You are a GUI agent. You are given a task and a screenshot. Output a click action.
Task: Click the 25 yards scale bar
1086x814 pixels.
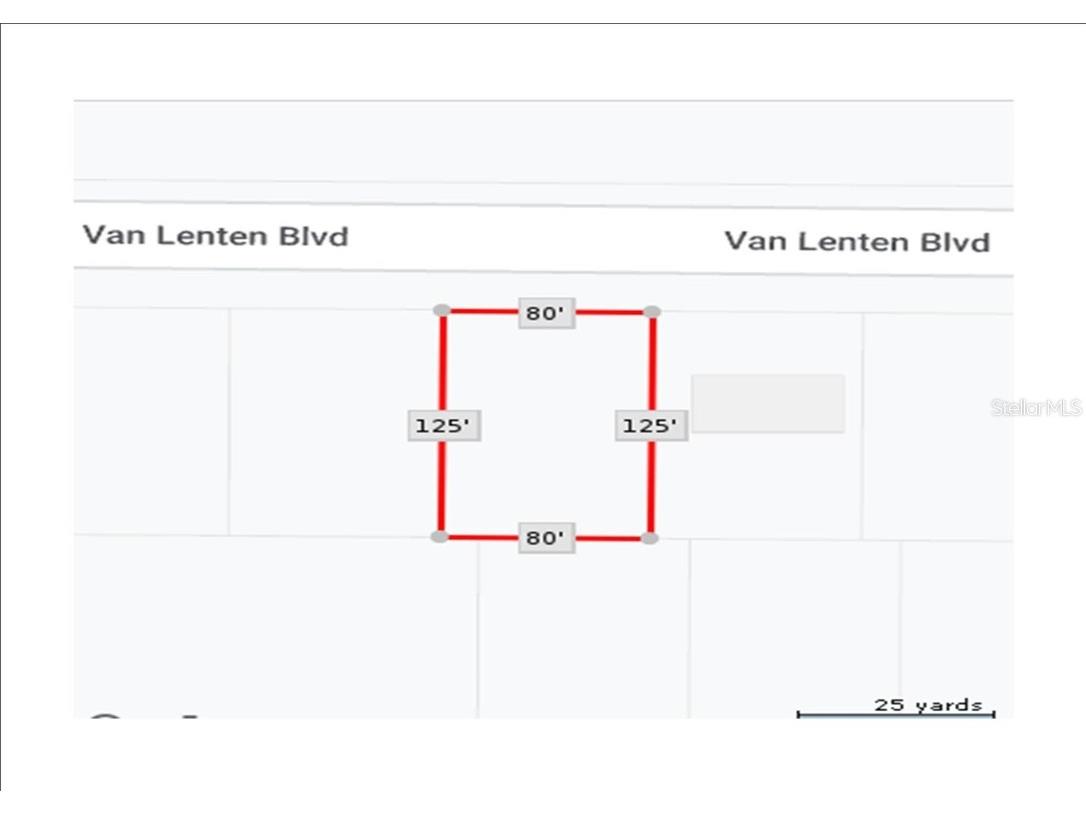895,712
